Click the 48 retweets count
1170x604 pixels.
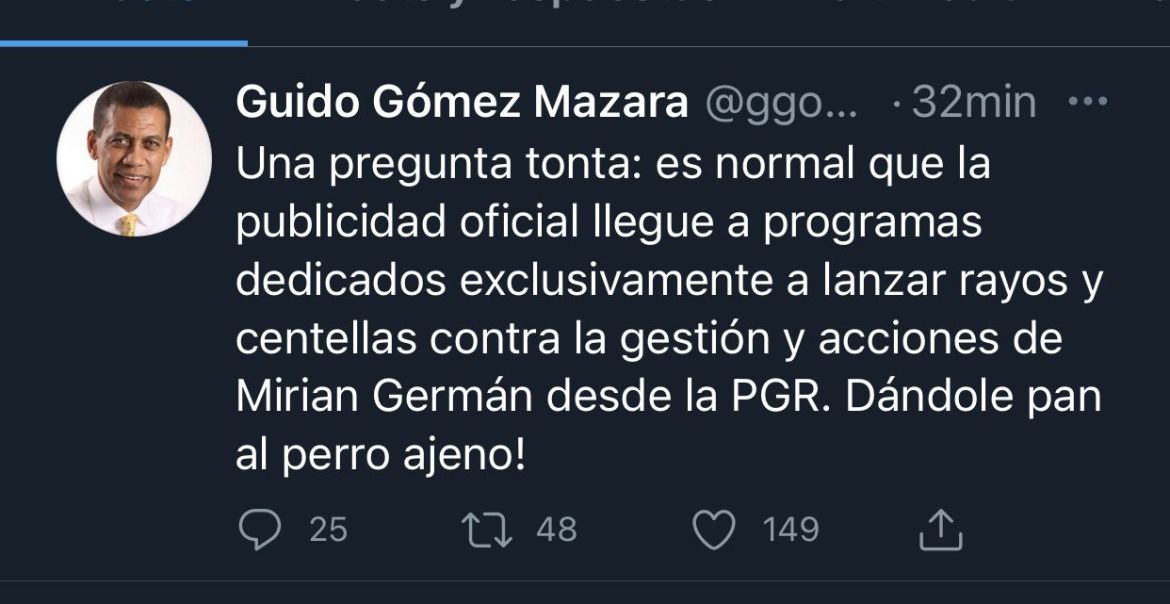556,530
